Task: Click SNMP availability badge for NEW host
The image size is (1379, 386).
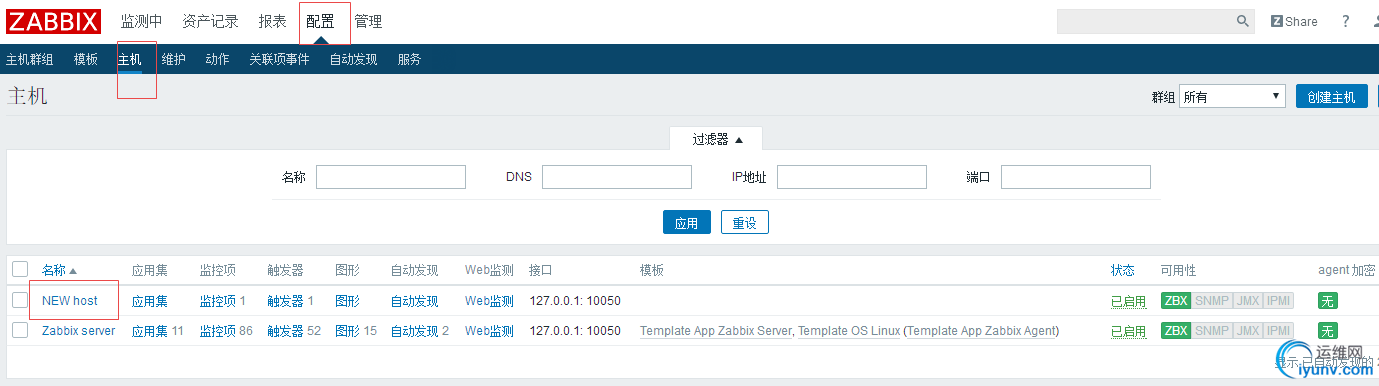Action: 1211,300
